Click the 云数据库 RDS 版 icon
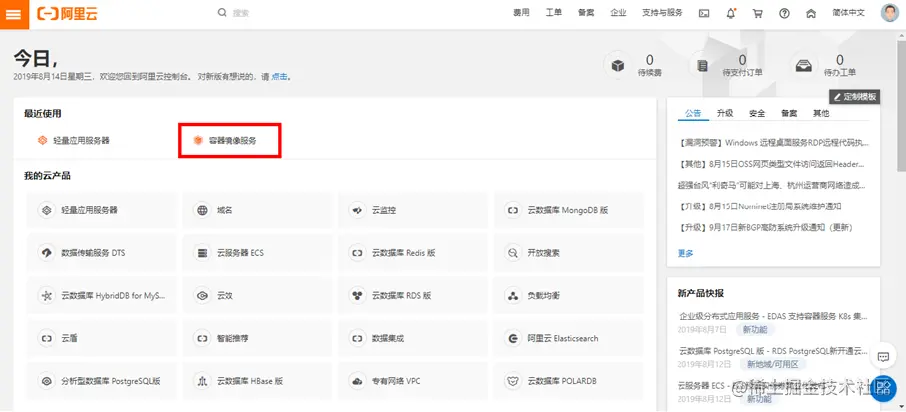The height and width of the screenshot is (412, 906). click(358, 296)
